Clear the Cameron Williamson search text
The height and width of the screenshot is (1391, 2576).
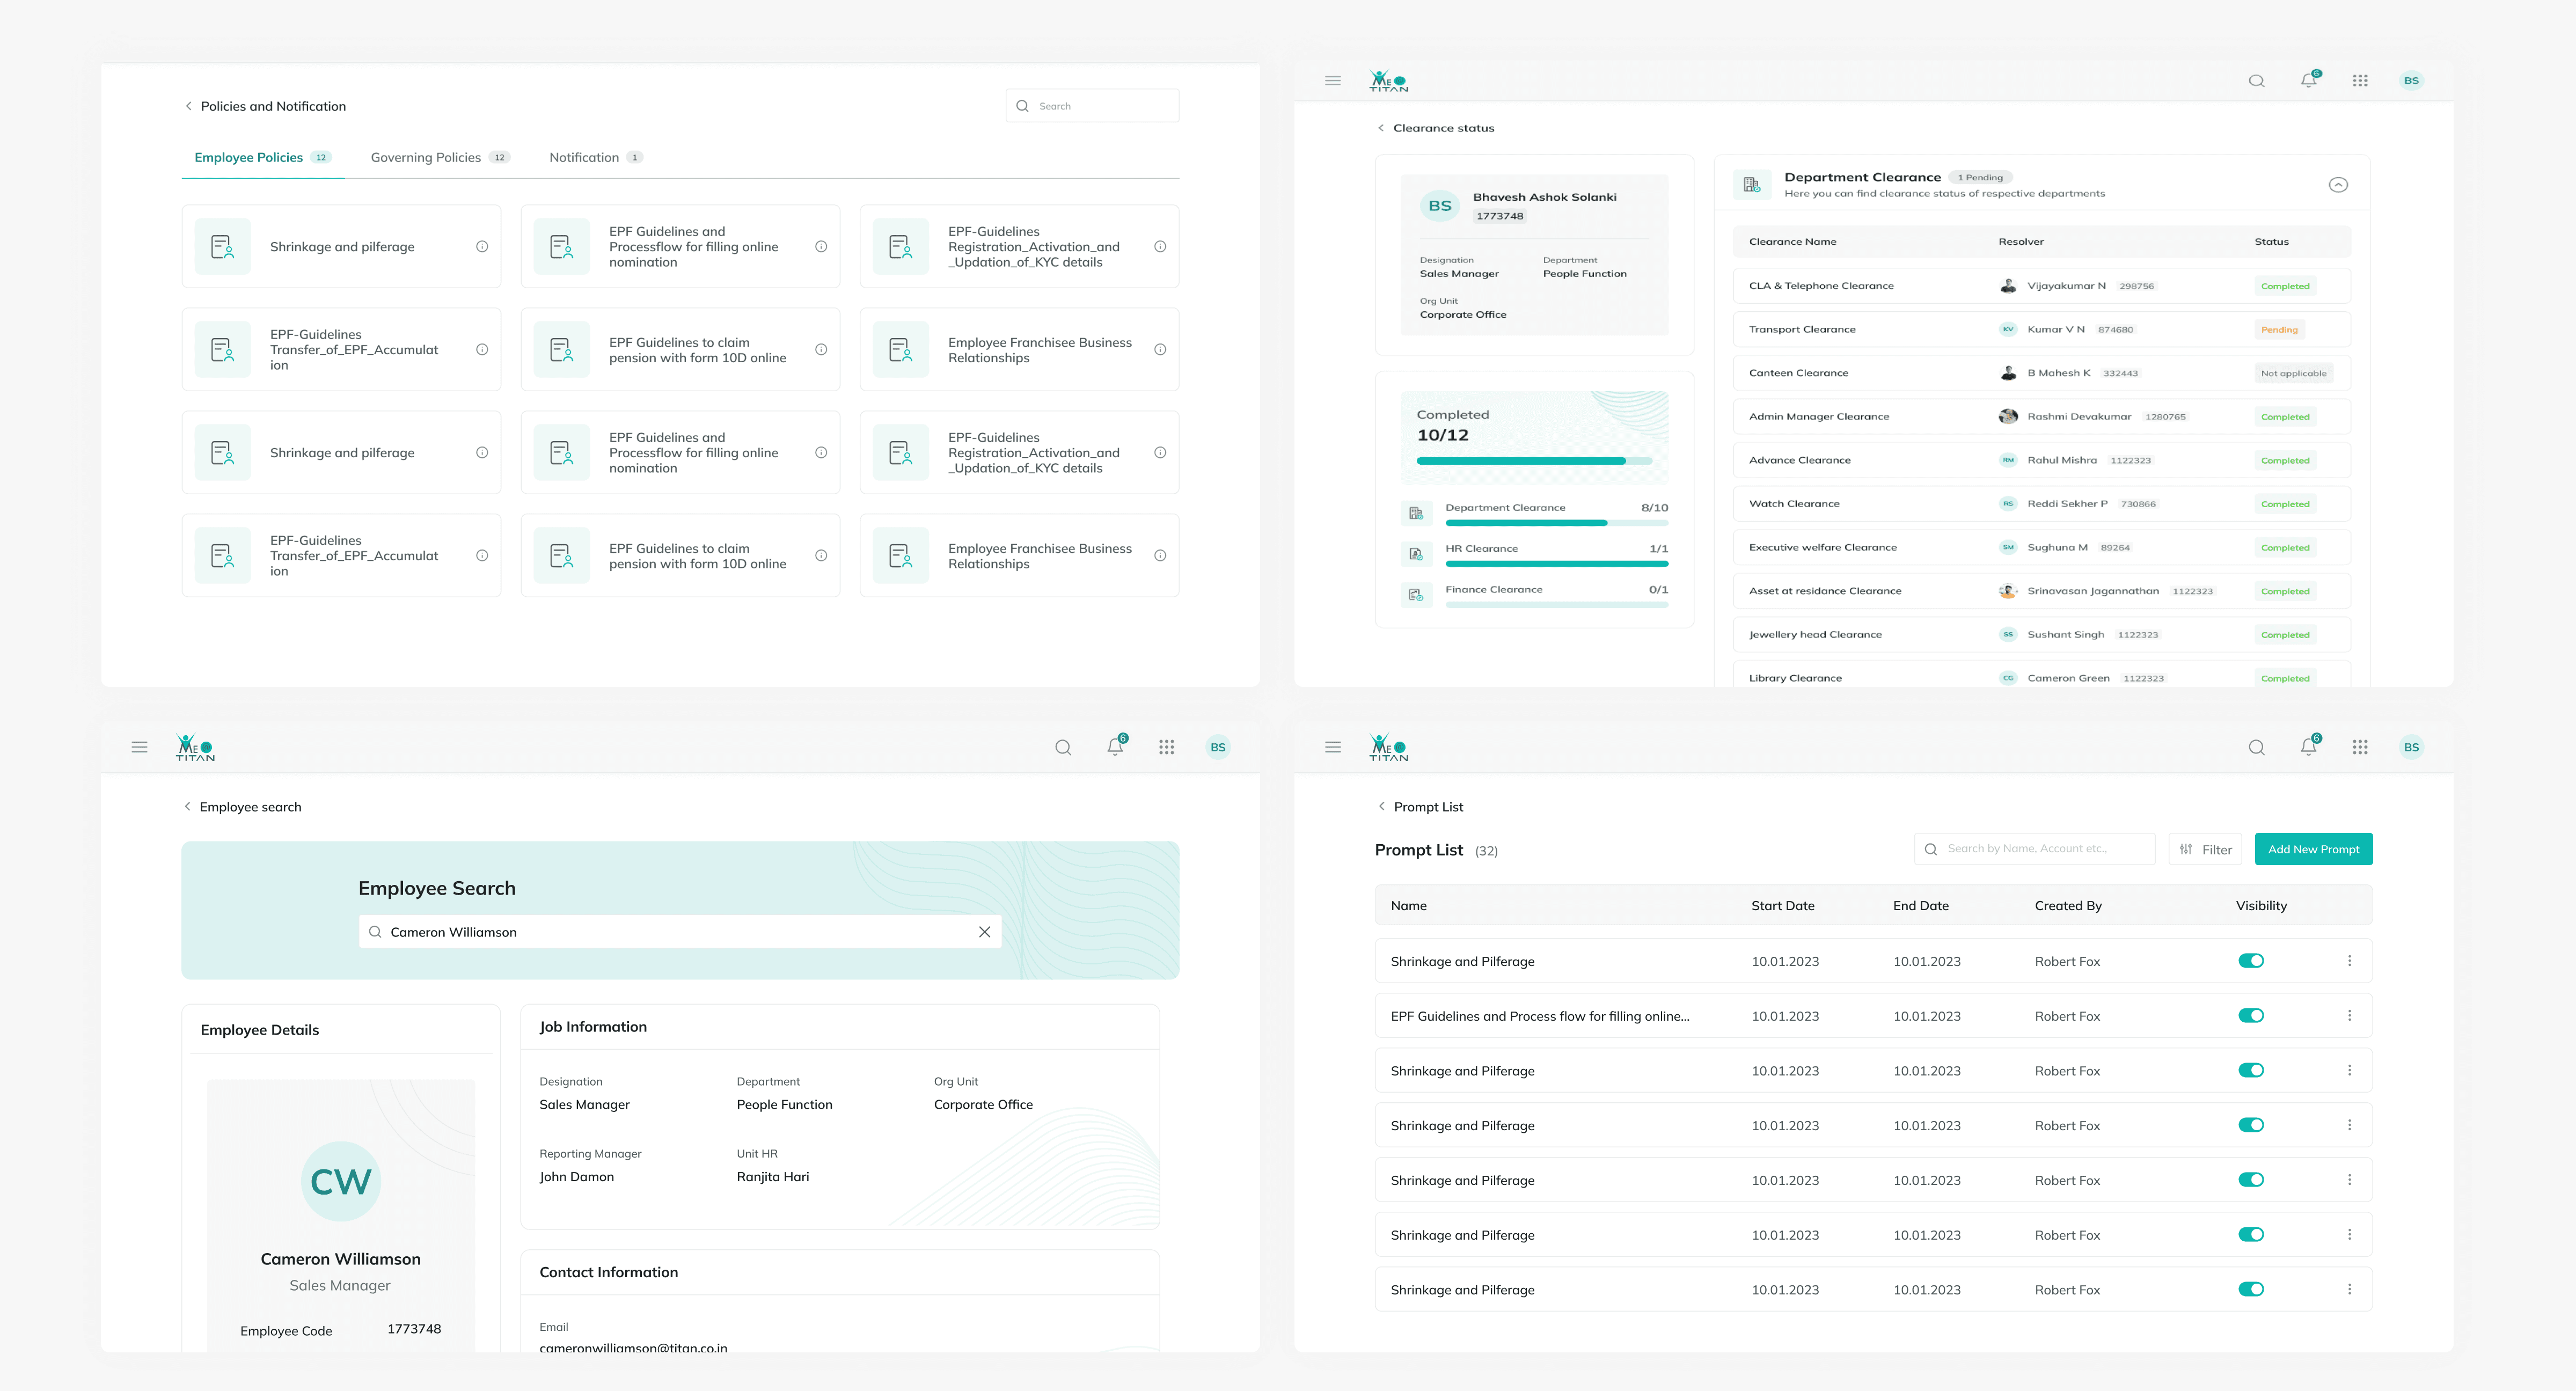pos(984,932)
